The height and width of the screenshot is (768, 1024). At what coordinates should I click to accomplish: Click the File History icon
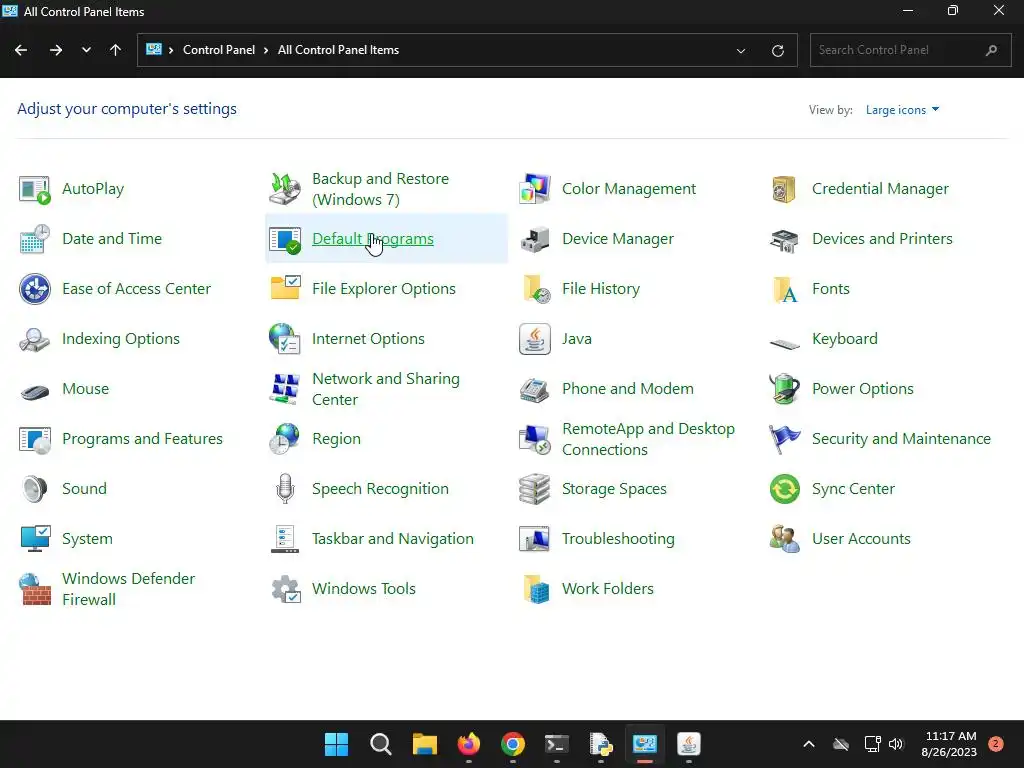(536, 289)
